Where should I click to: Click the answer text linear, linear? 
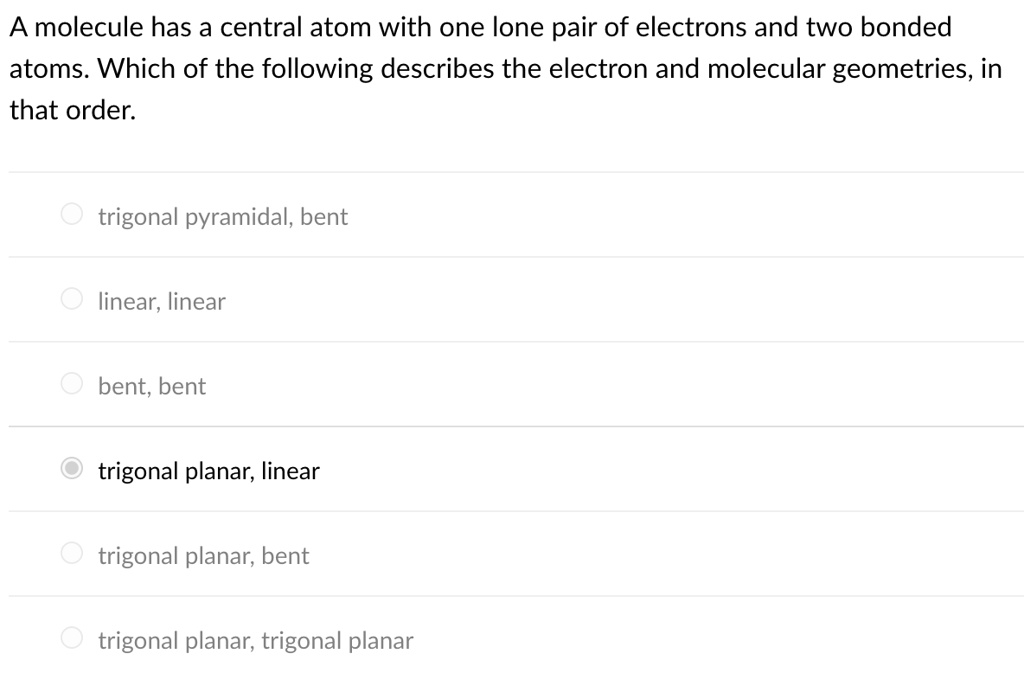click(161, 301)
